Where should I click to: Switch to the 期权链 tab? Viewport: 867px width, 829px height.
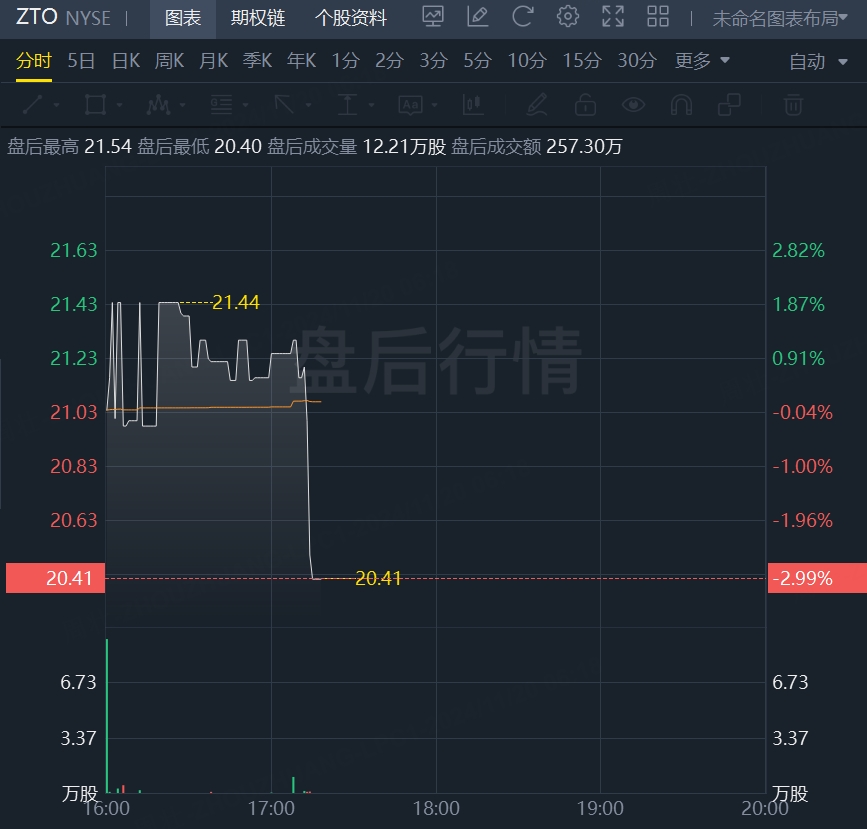tap(257, 18)
